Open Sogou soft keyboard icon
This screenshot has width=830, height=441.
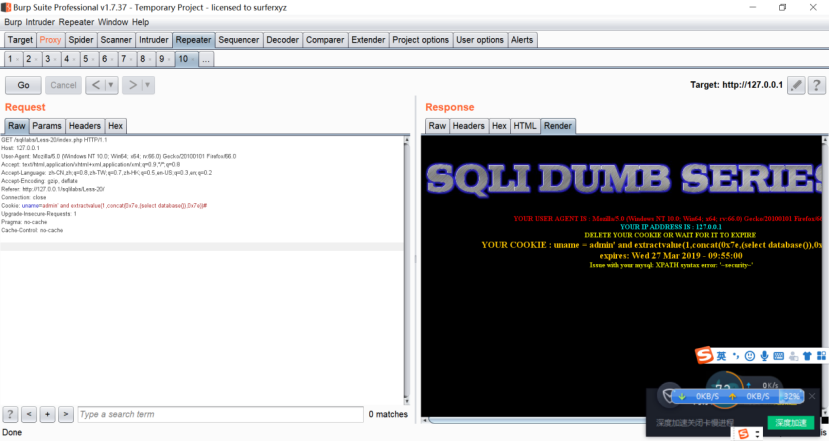coord(779,356)
